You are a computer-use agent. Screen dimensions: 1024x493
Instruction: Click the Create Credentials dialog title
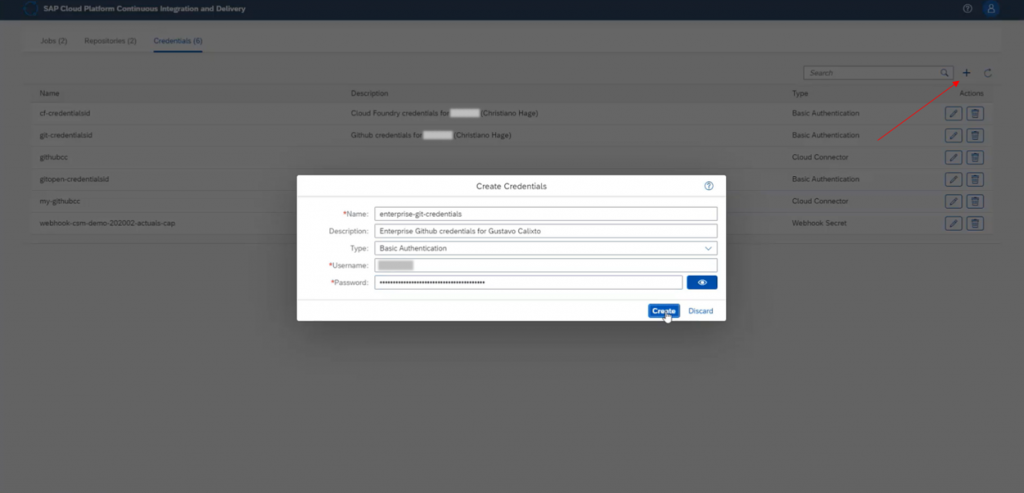511,186
